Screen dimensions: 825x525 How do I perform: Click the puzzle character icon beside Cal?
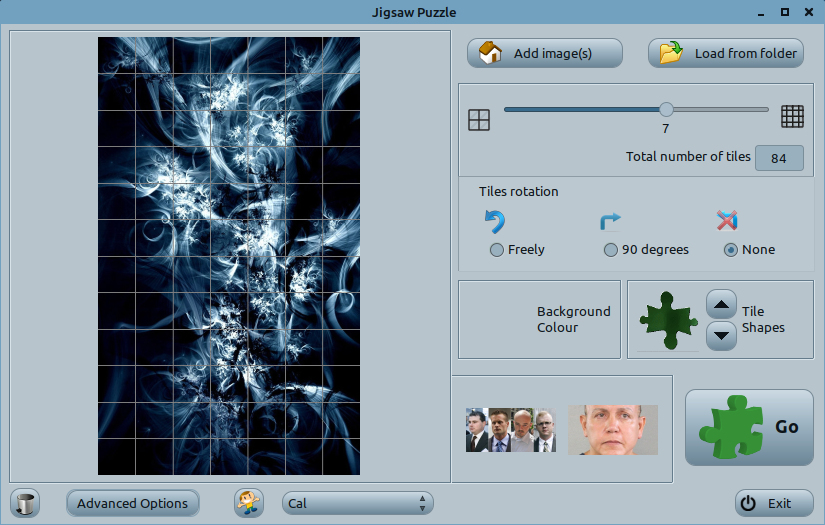click(249, 503)
